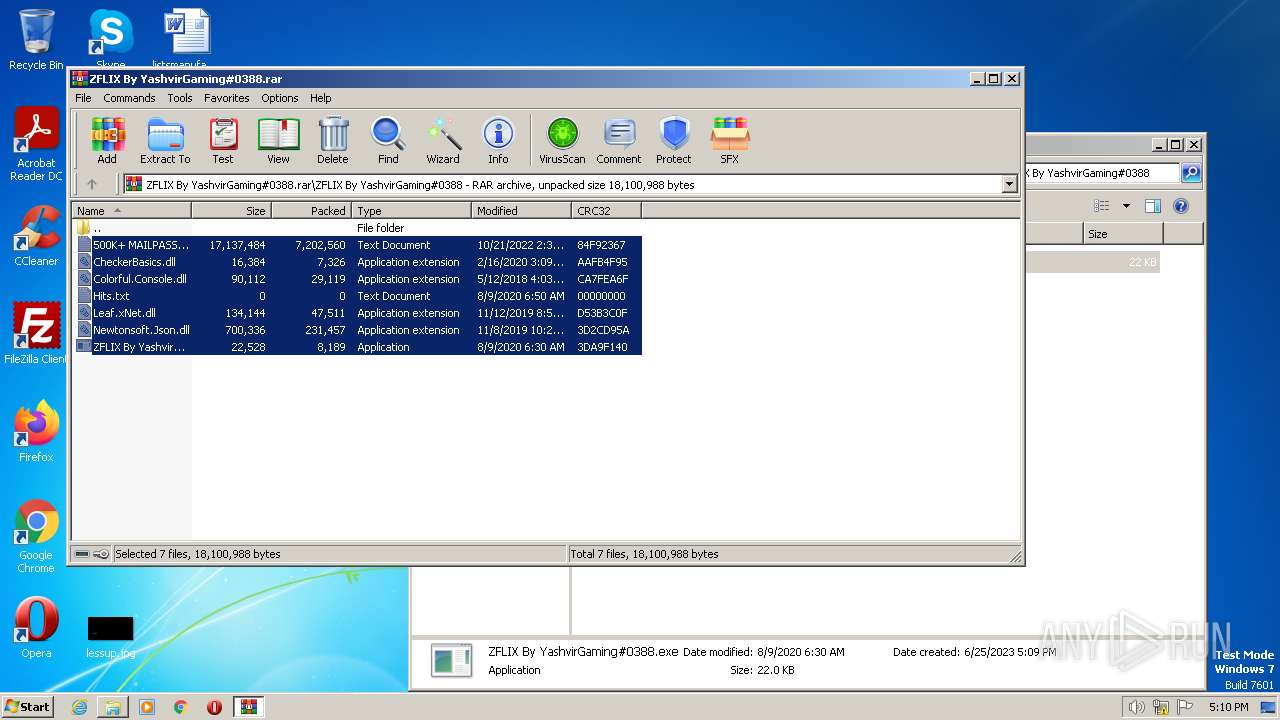The width and height of the screenshot is (1280, 720).
Task: Open Firefox desktop icon
Action: click(x=36, y=432)
